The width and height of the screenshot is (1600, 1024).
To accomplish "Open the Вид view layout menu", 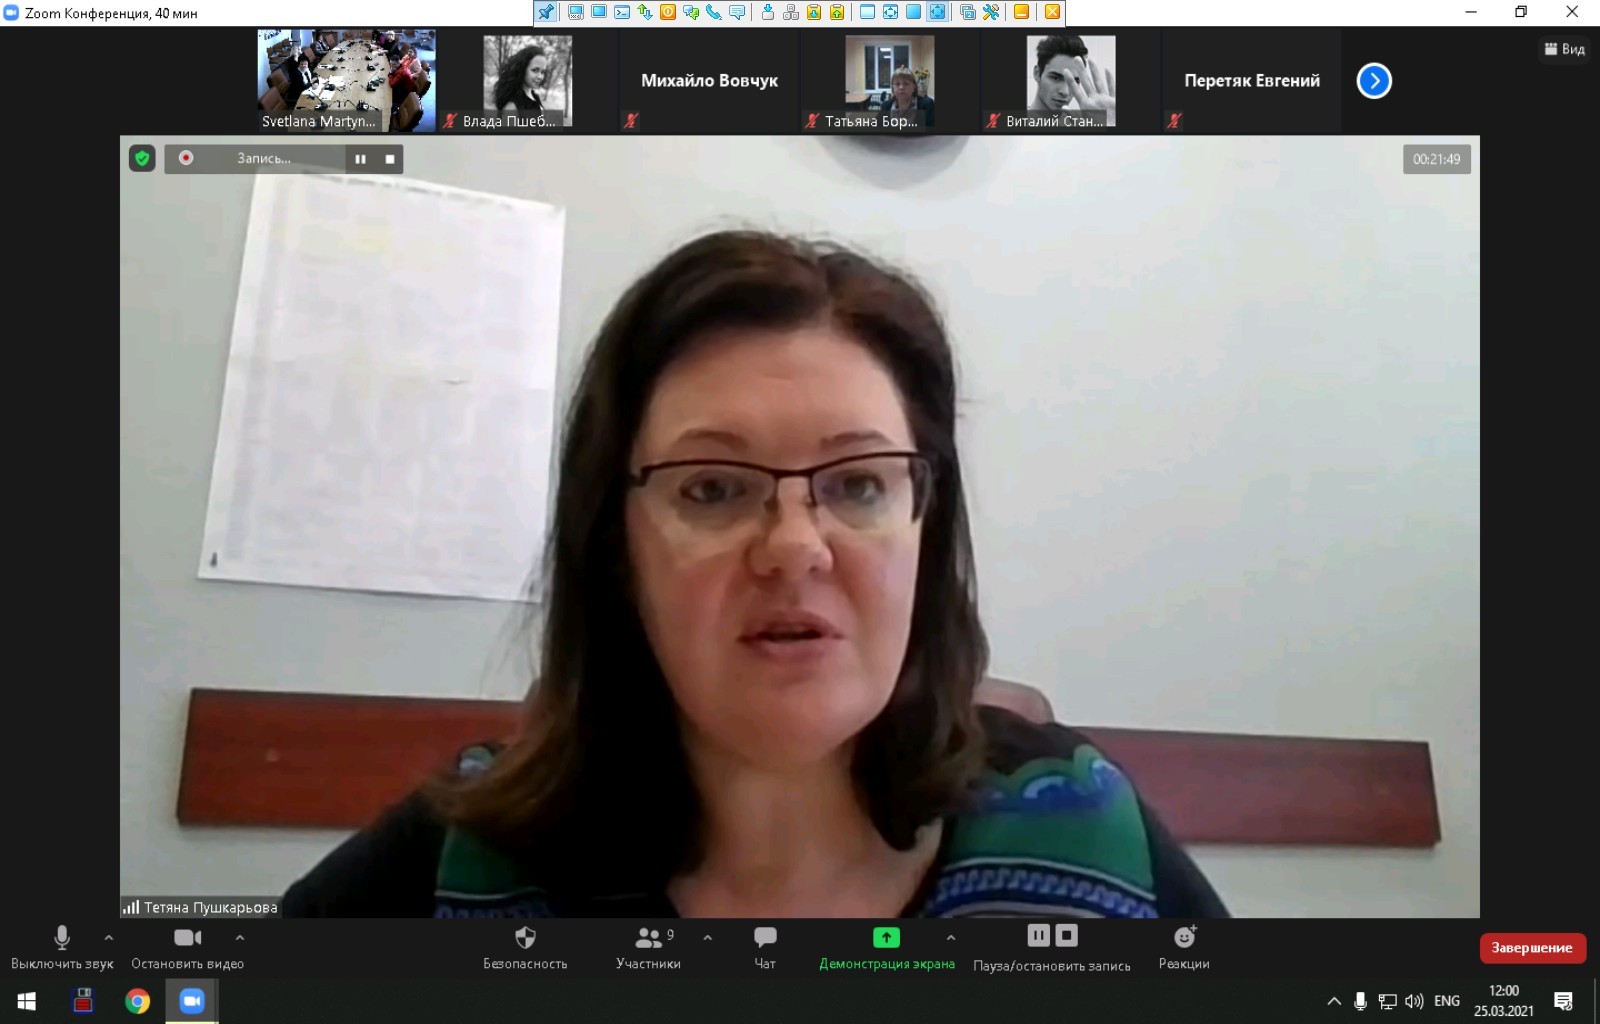I will (1565, 49).
